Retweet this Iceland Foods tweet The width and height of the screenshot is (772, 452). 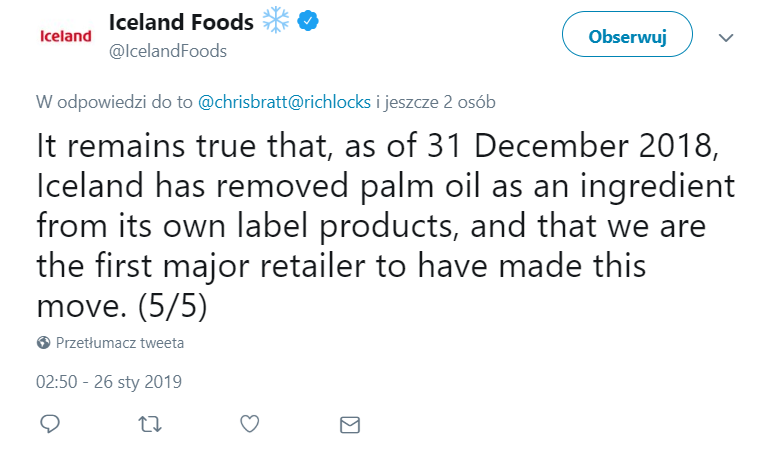[x=150, y=424]
